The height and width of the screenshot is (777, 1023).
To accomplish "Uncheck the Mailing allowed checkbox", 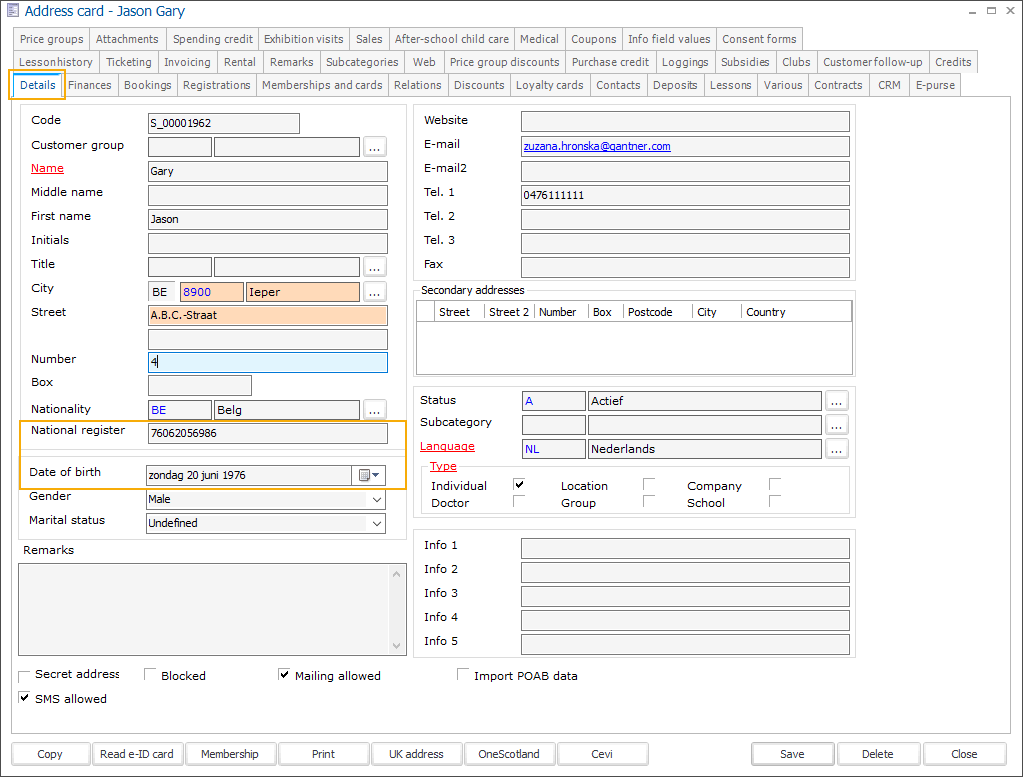I will click(x=285, y=675).
